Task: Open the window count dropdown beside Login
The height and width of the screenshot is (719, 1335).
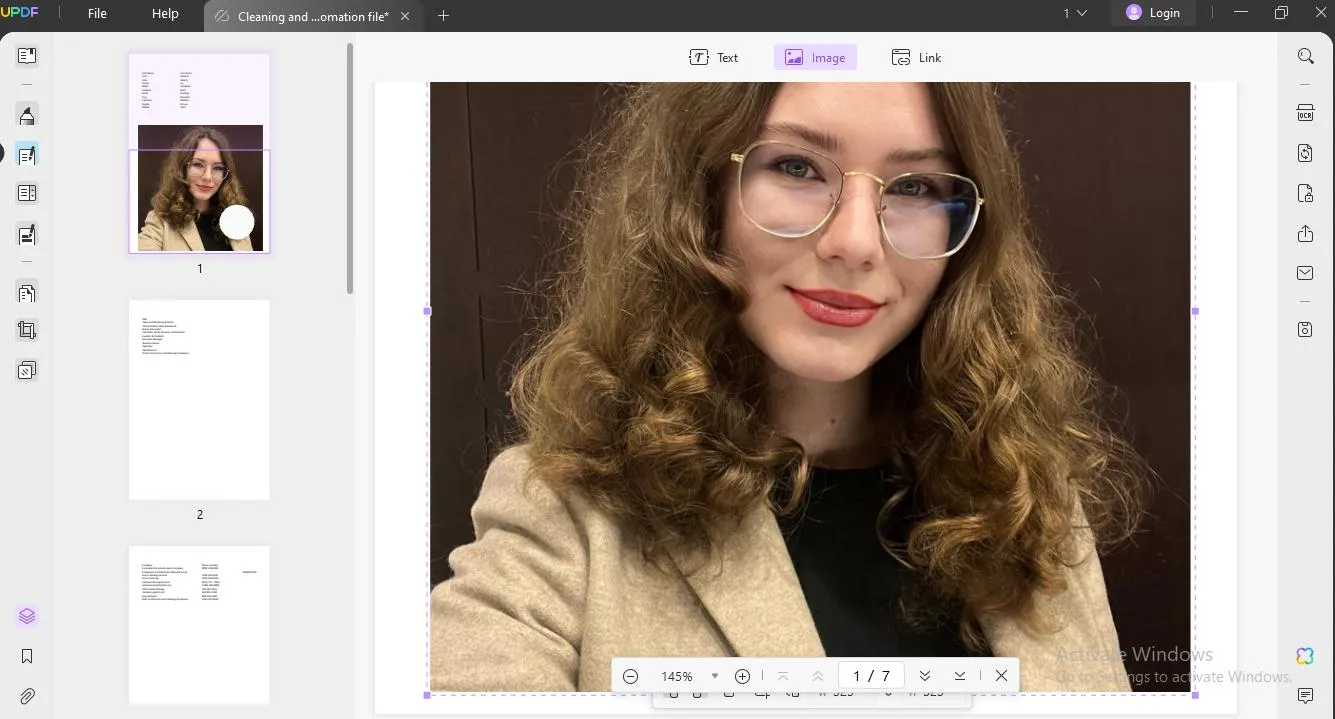Action: tap(1075, 13)
